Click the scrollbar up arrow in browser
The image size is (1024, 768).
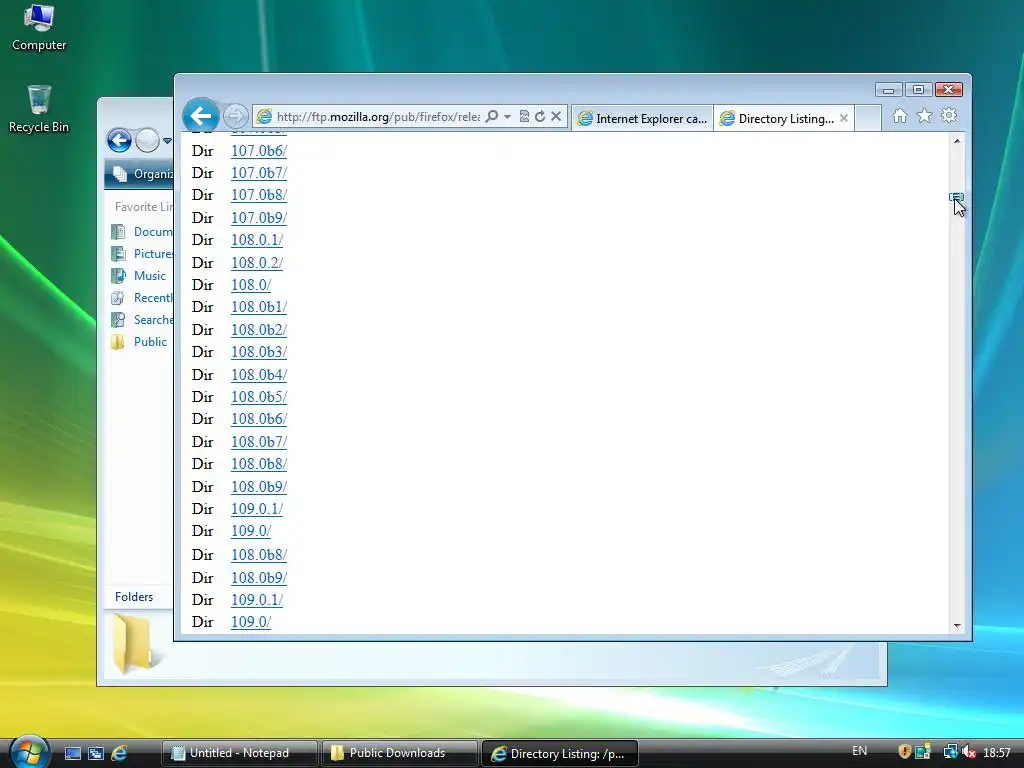(x=957, y=140)
